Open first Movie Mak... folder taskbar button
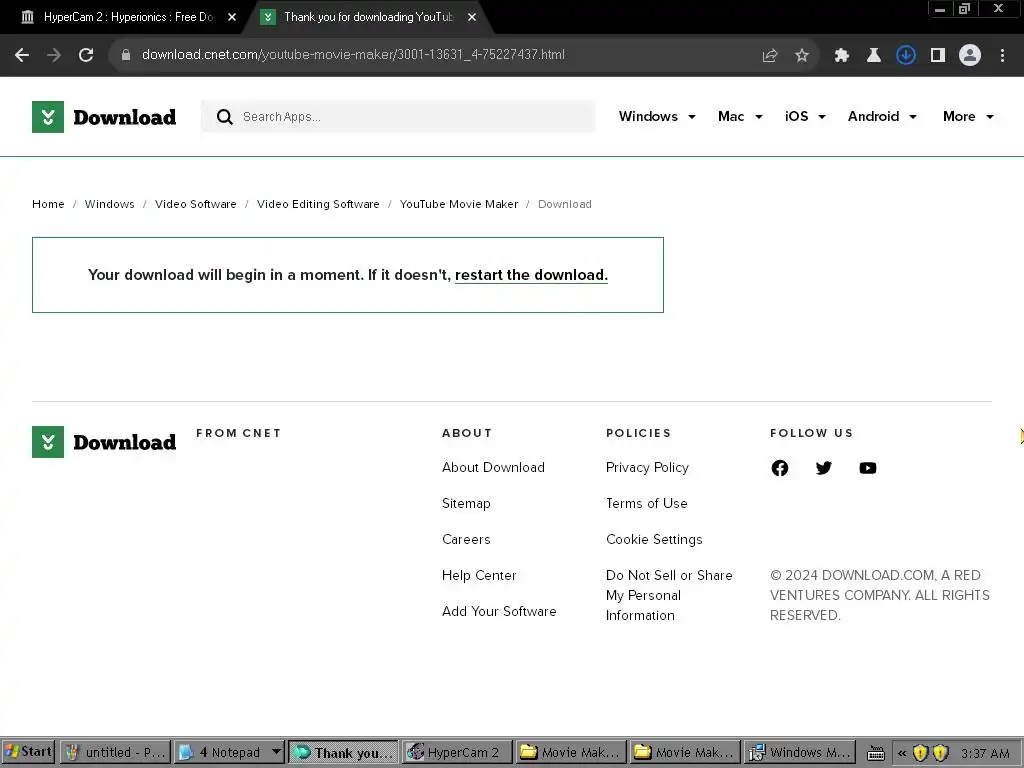Screen dimensions: 1024x768 click(570, 752)
